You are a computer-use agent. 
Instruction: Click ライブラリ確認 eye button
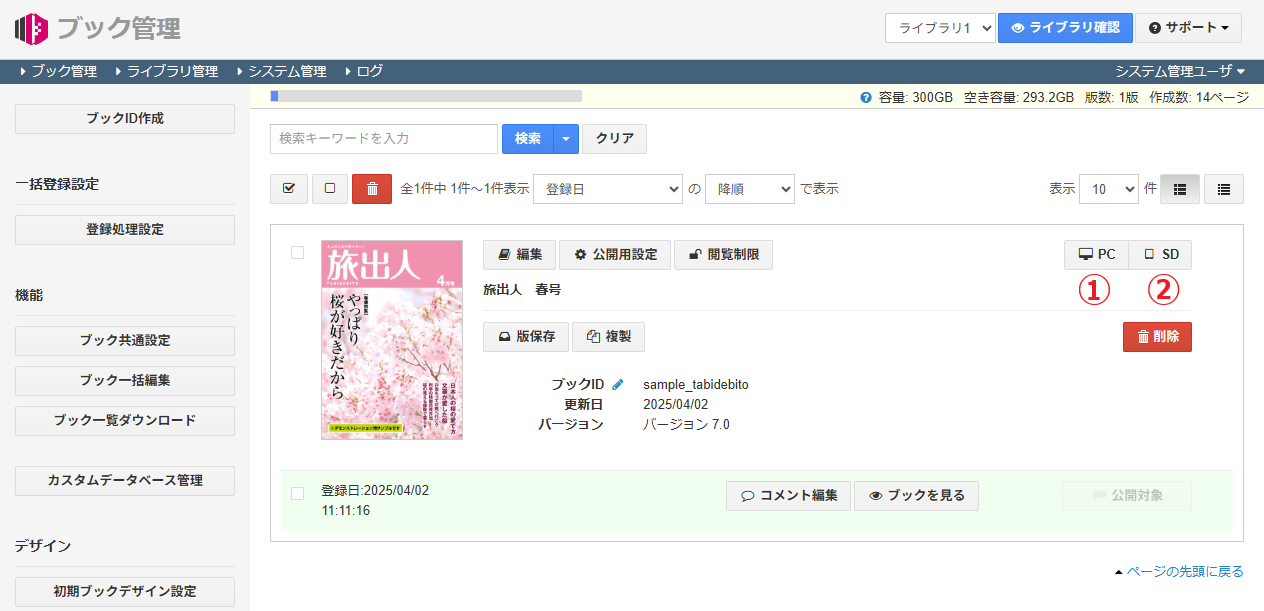pos(1065,28)
